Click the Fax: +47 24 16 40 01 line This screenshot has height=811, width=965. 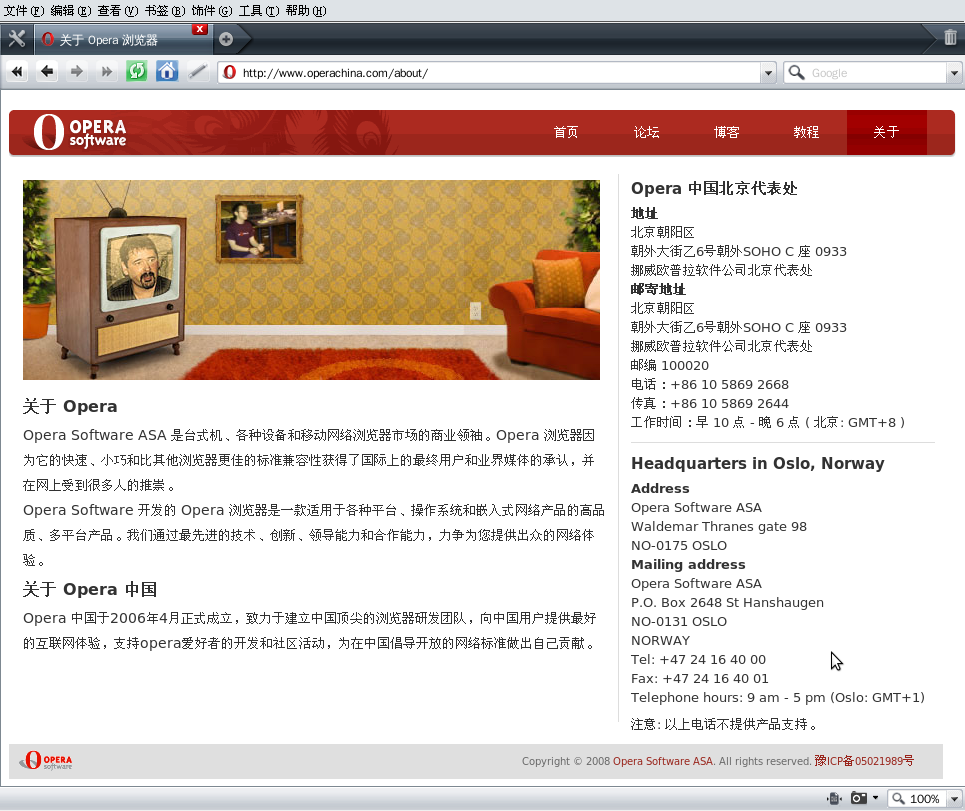tap(700, 679)
